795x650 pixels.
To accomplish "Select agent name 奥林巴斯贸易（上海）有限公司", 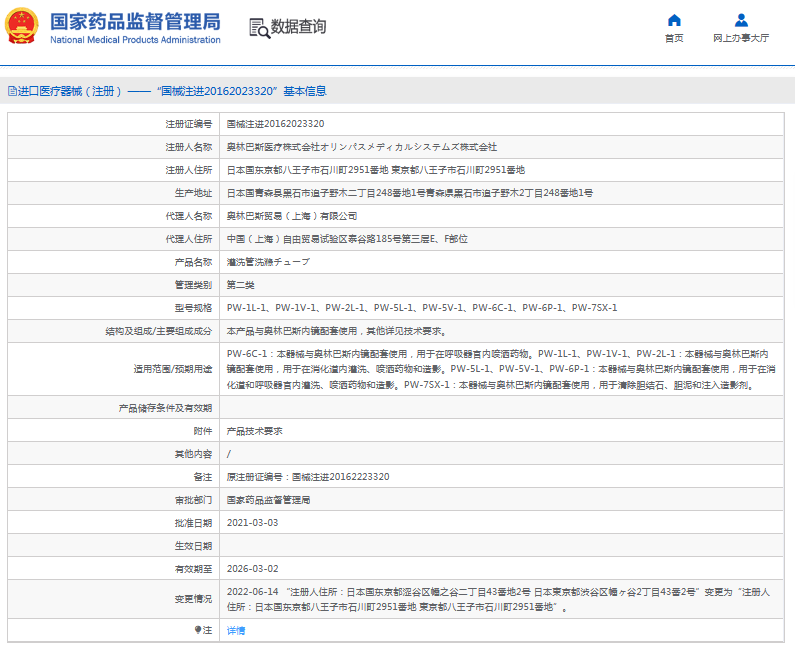I will coord(292,216).
